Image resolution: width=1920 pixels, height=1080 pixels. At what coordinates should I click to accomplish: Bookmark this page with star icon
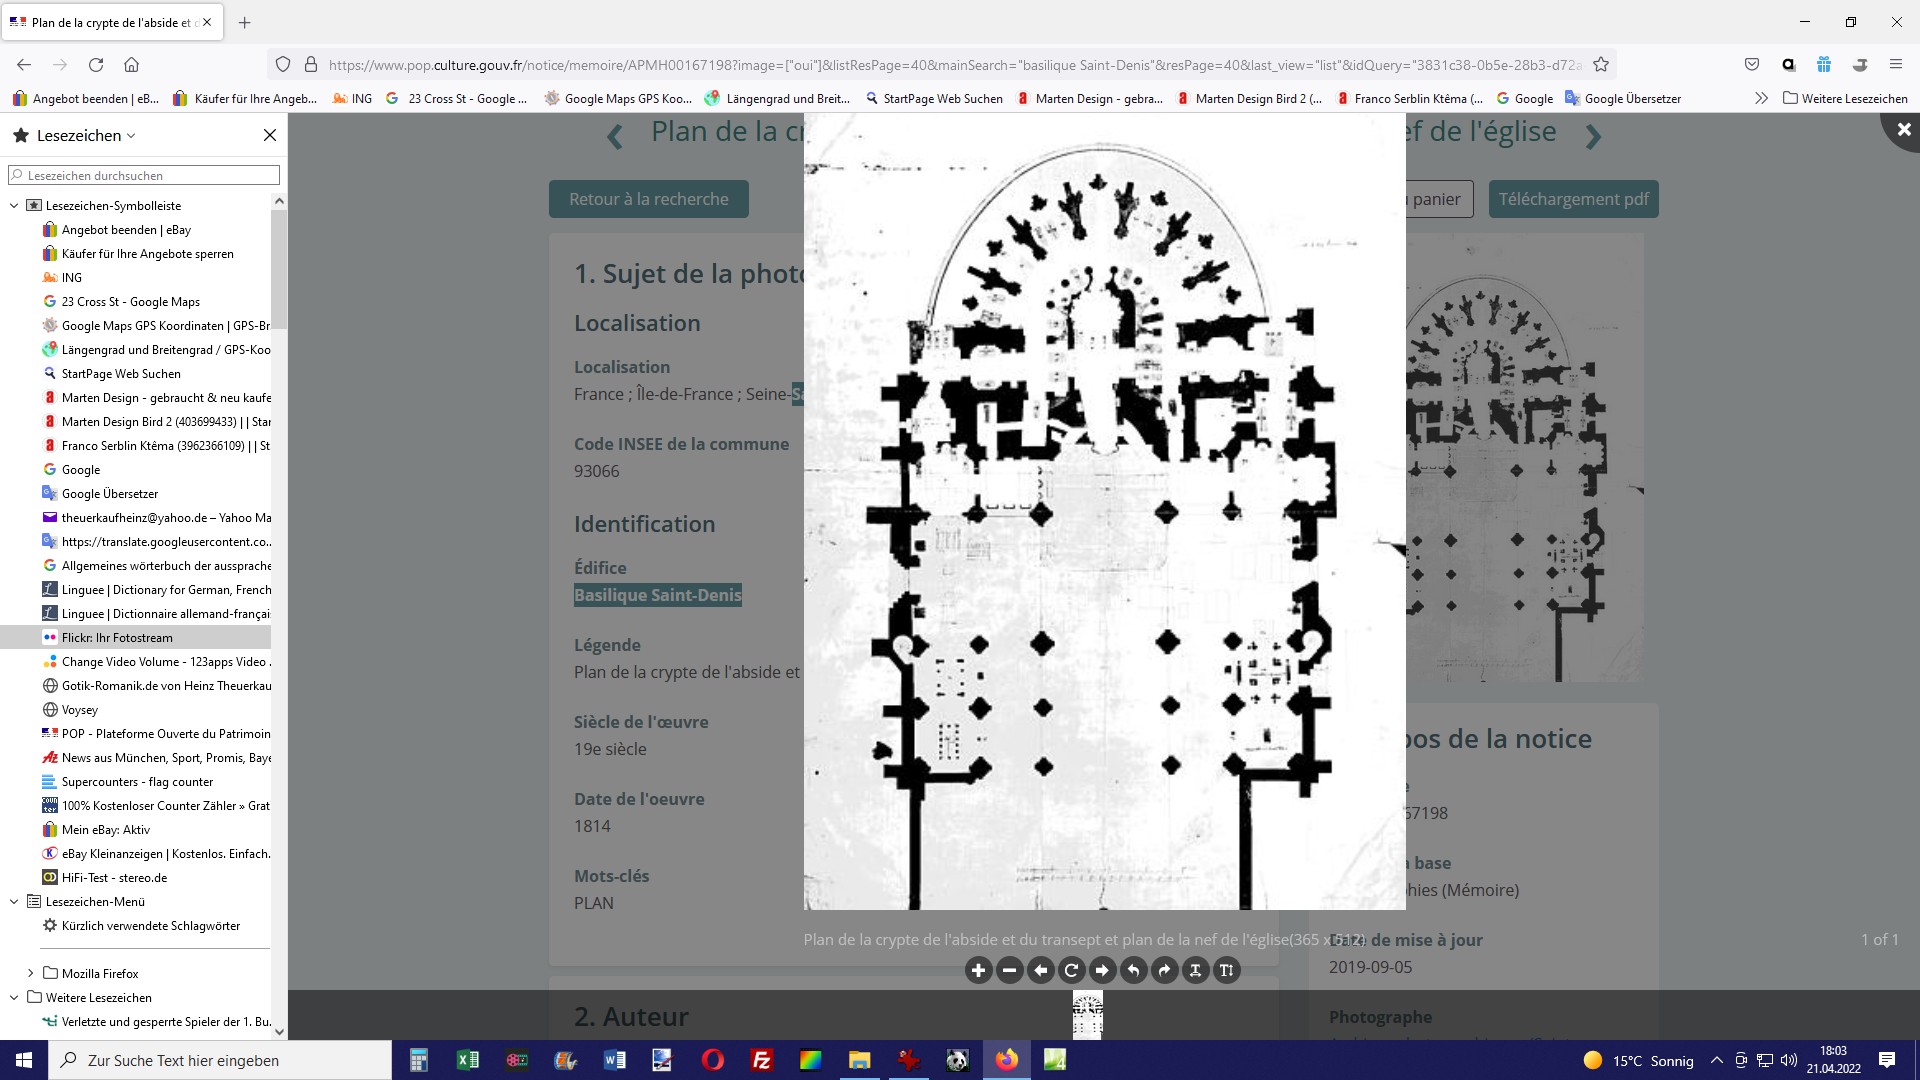coord(1600,65)
